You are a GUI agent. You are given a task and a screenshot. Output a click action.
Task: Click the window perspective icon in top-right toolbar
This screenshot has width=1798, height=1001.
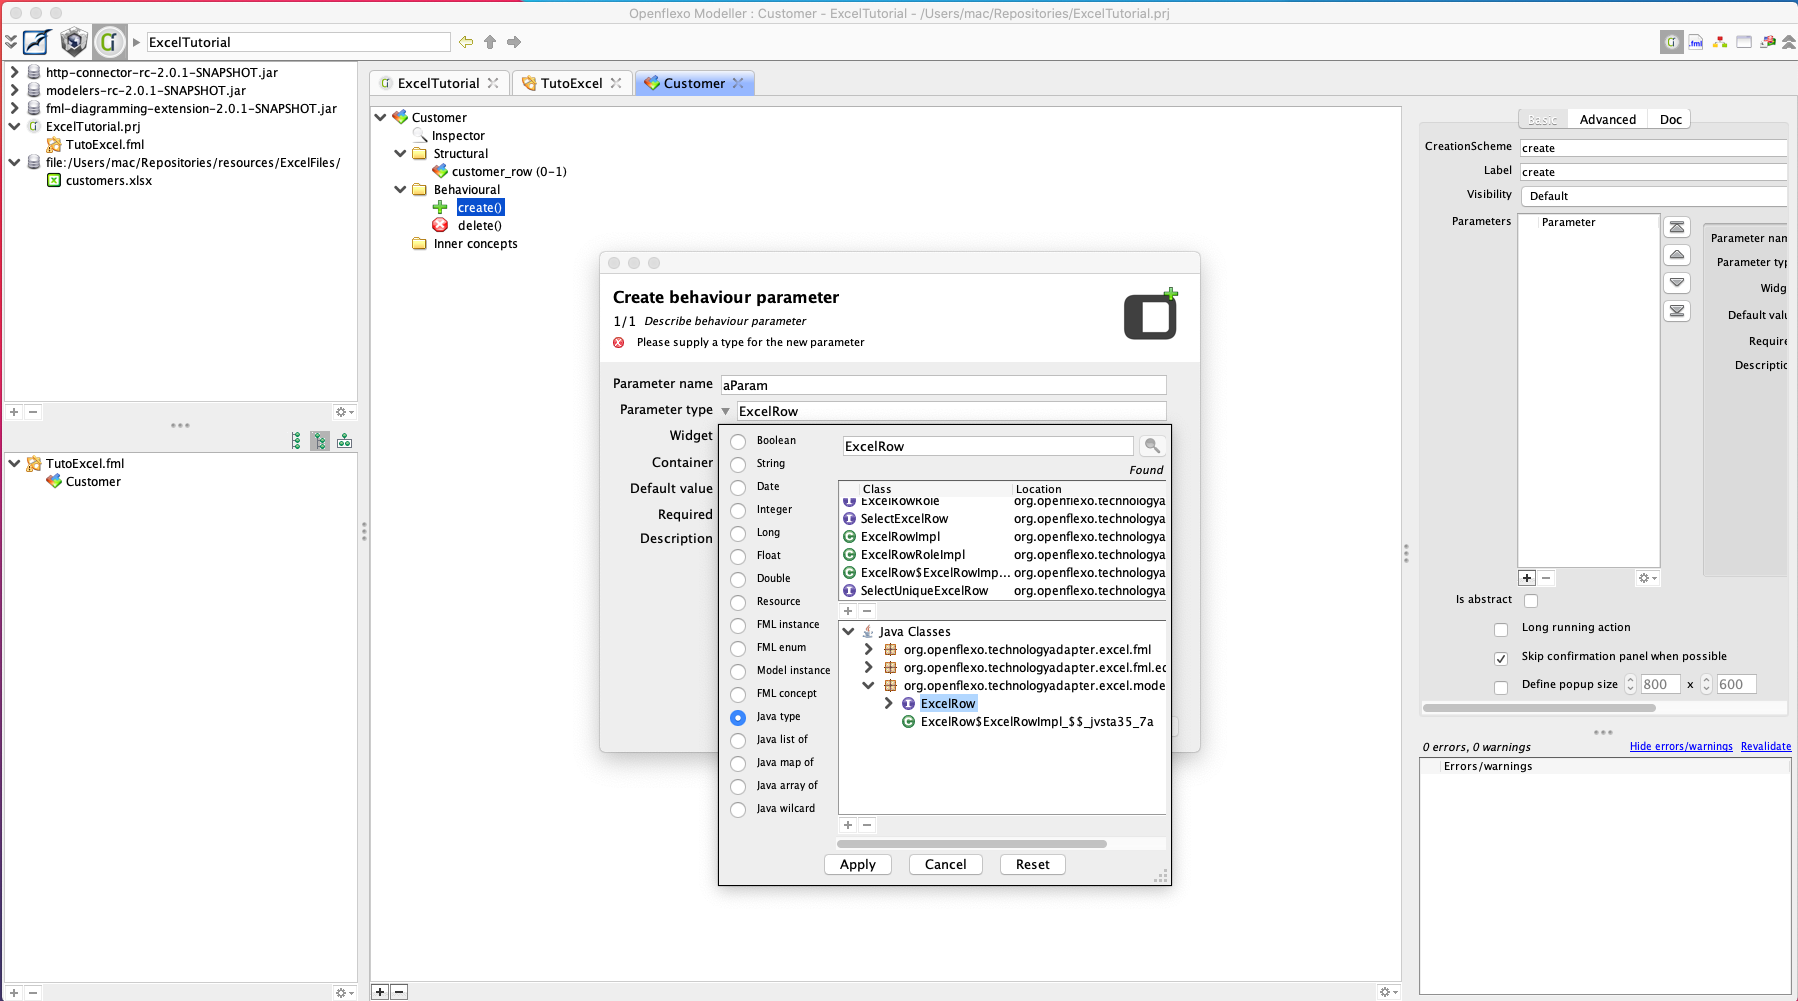tap(1744, 42)
